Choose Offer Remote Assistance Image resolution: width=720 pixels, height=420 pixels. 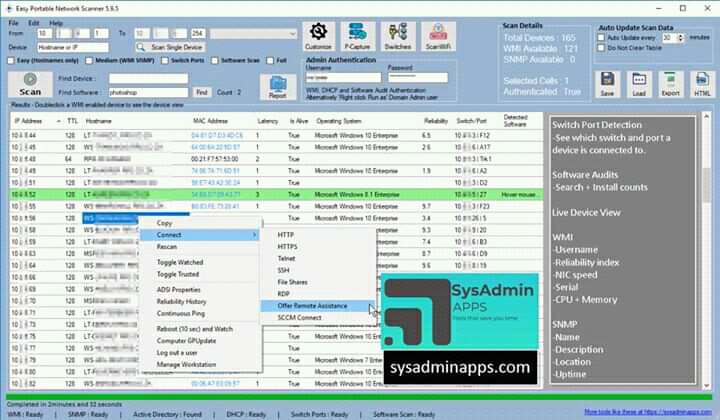point(318,306)
